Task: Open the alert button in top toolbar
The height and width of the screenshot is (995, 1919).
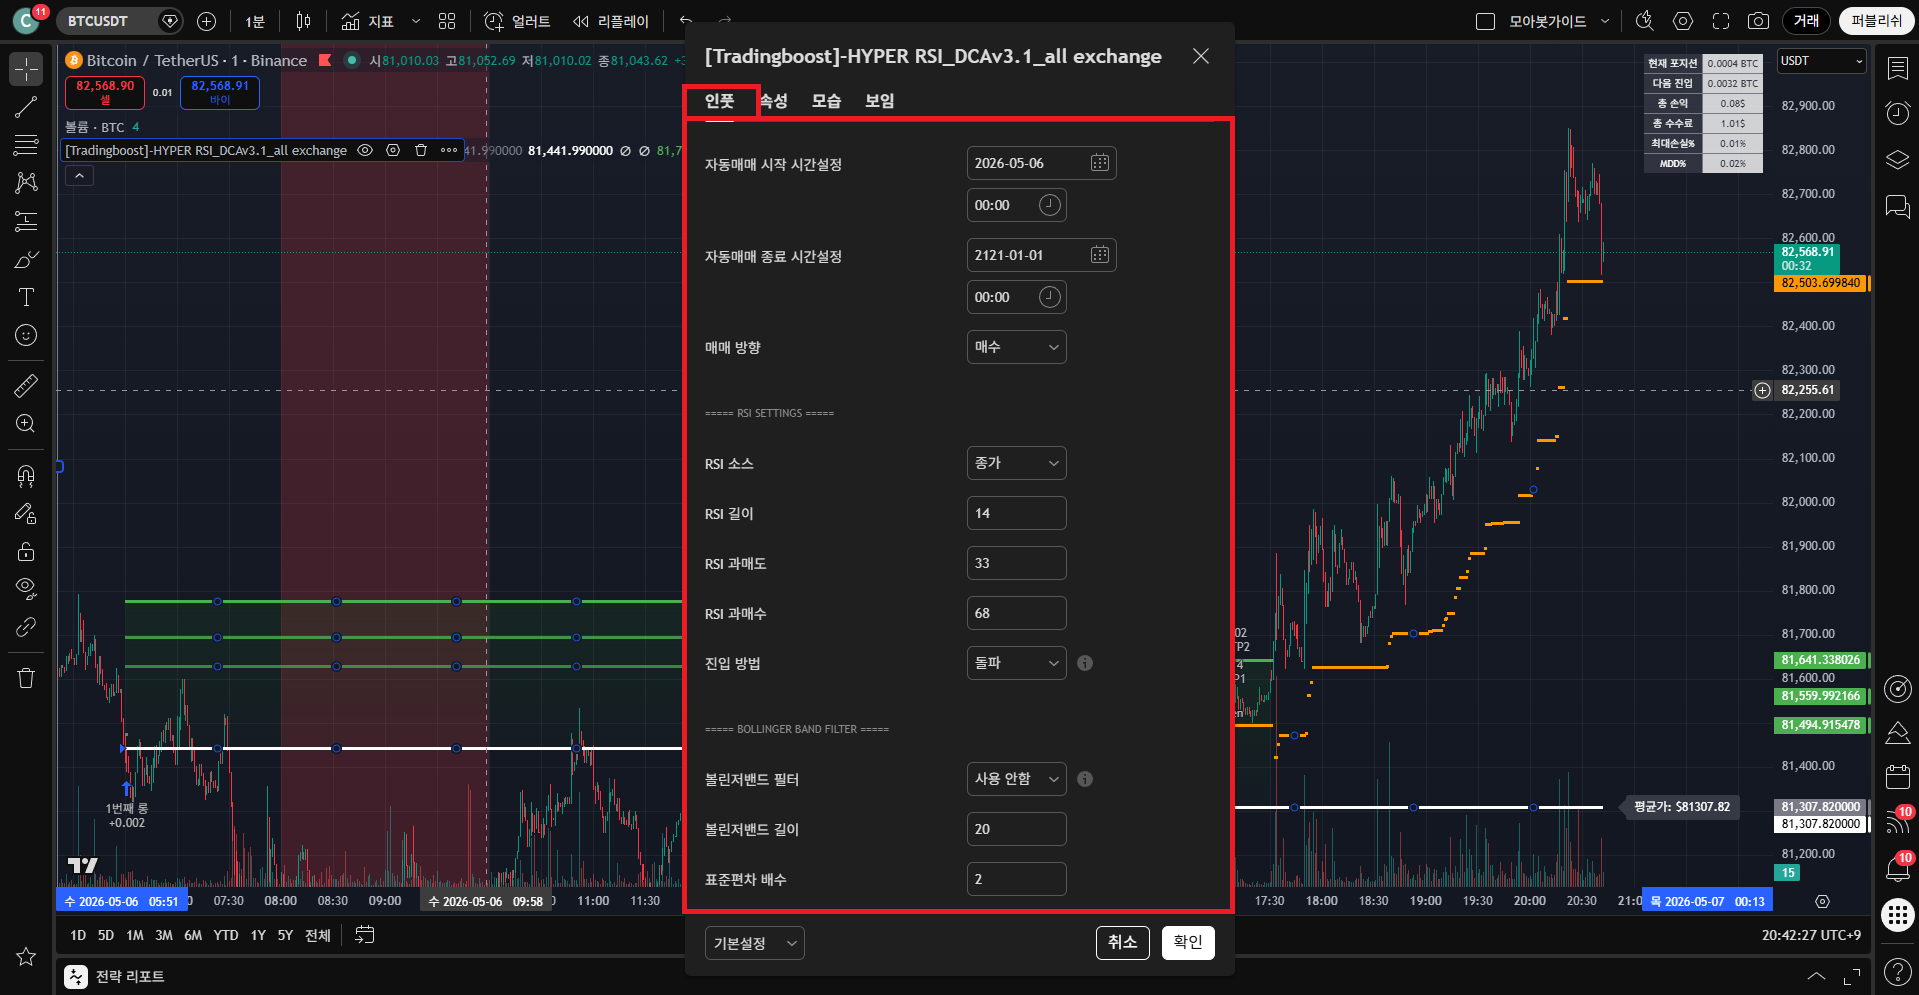Action: 518,21
